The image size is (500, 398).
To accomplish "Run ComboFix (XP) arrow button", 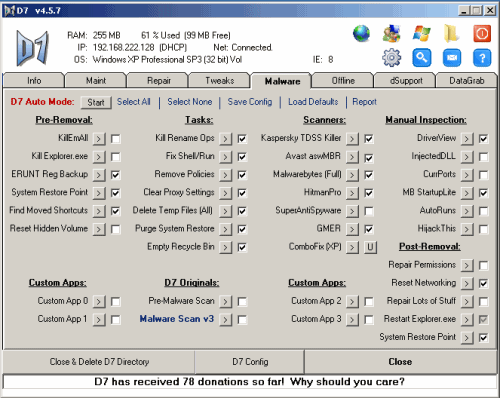I will [x=352, y=247].
